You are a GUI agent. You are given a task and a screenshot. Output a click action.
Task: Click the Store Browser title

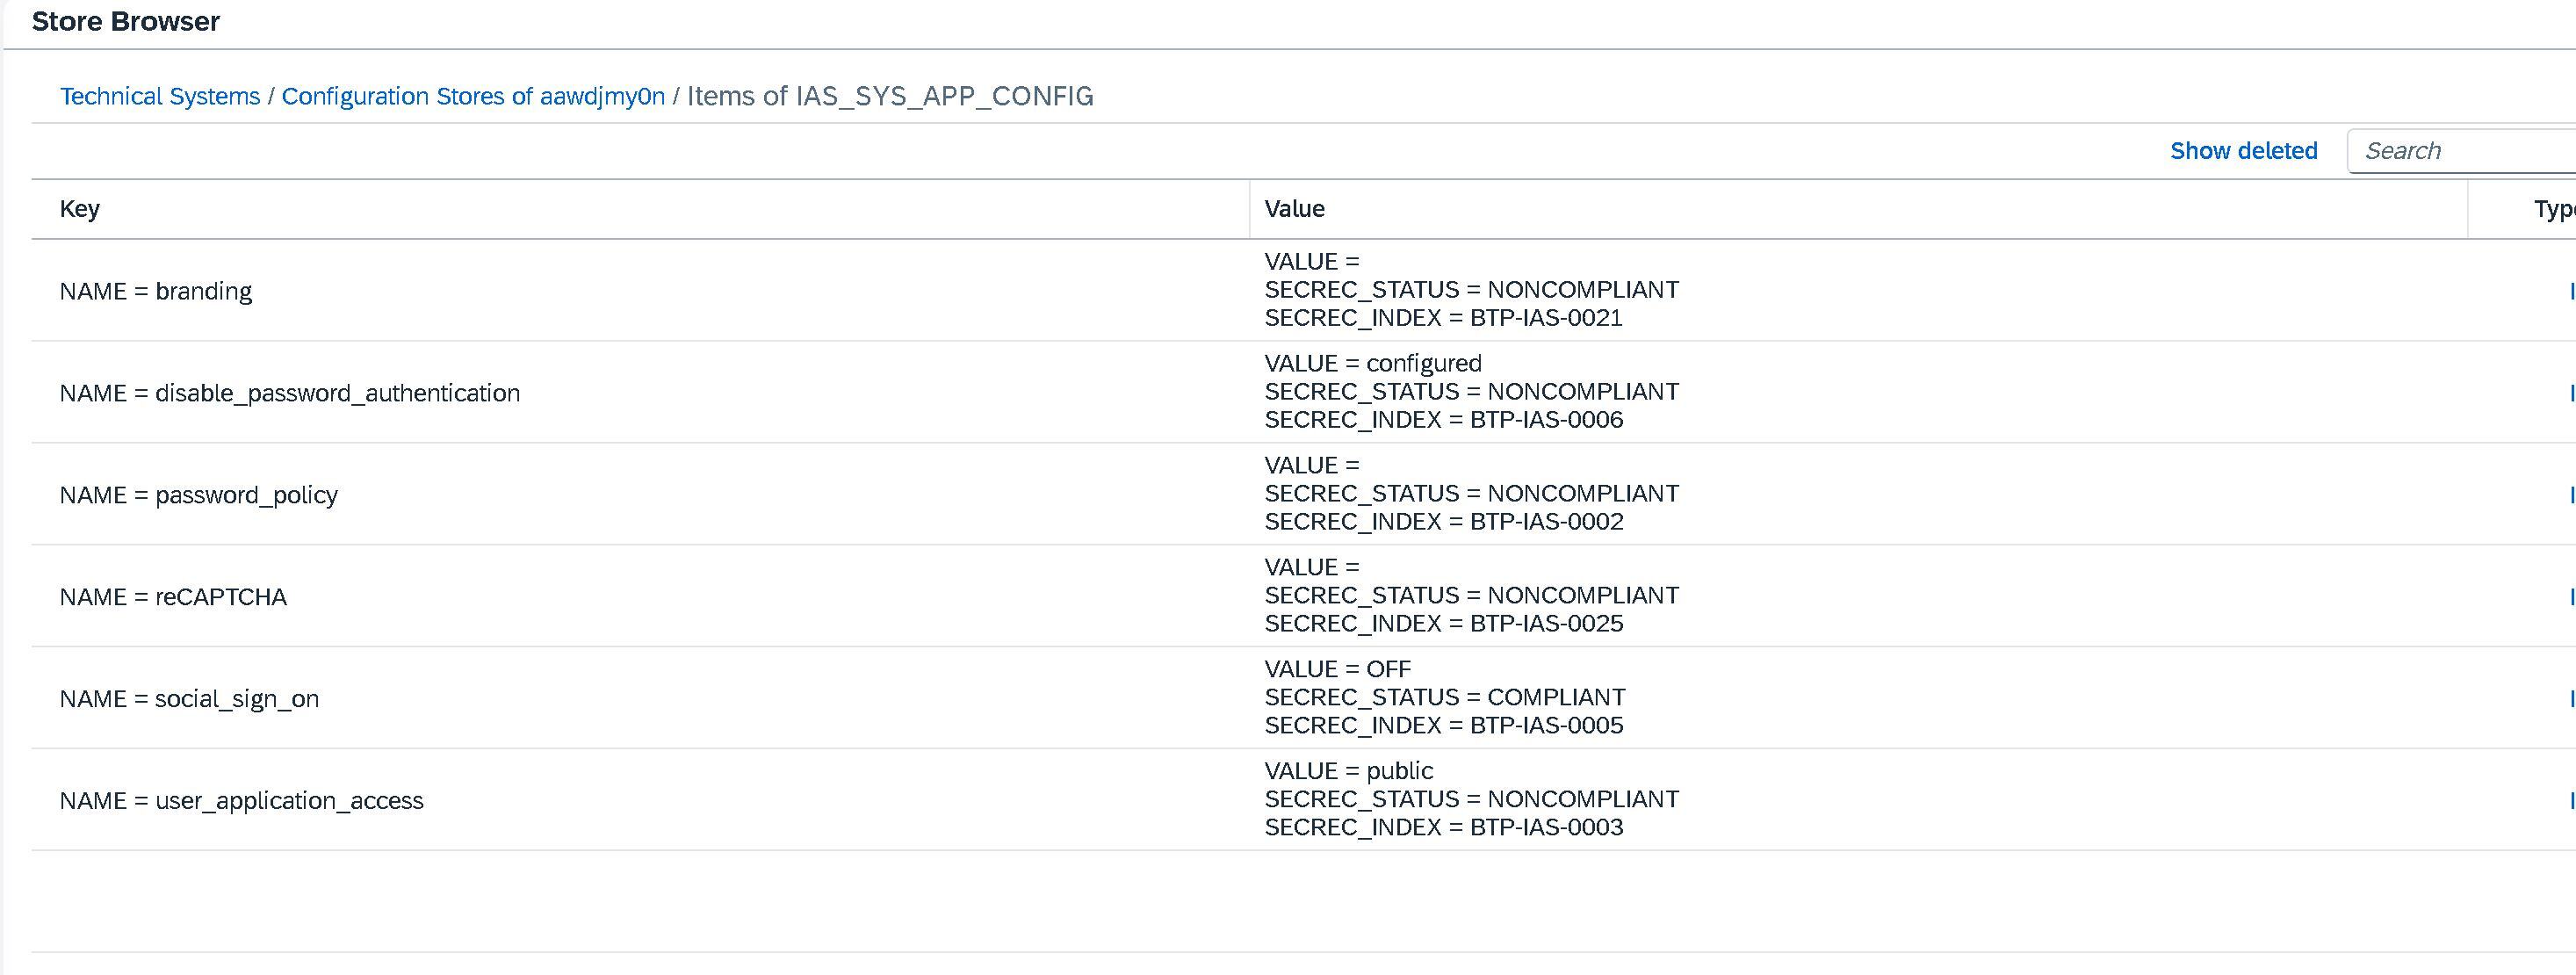pos(126,22)
